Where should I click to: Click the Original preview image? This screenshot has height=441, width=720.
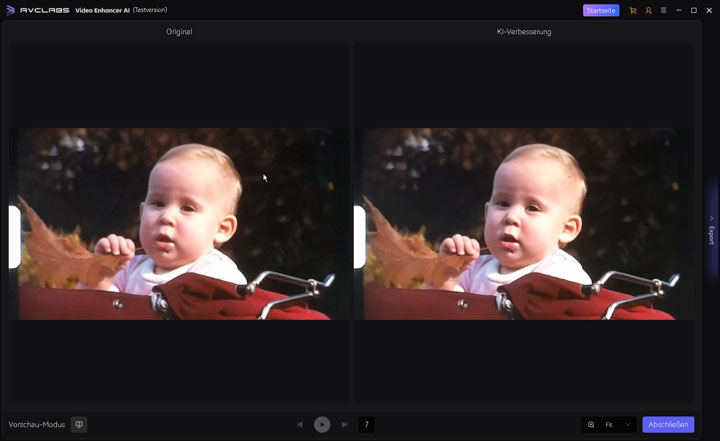click(x=179, y=224)
